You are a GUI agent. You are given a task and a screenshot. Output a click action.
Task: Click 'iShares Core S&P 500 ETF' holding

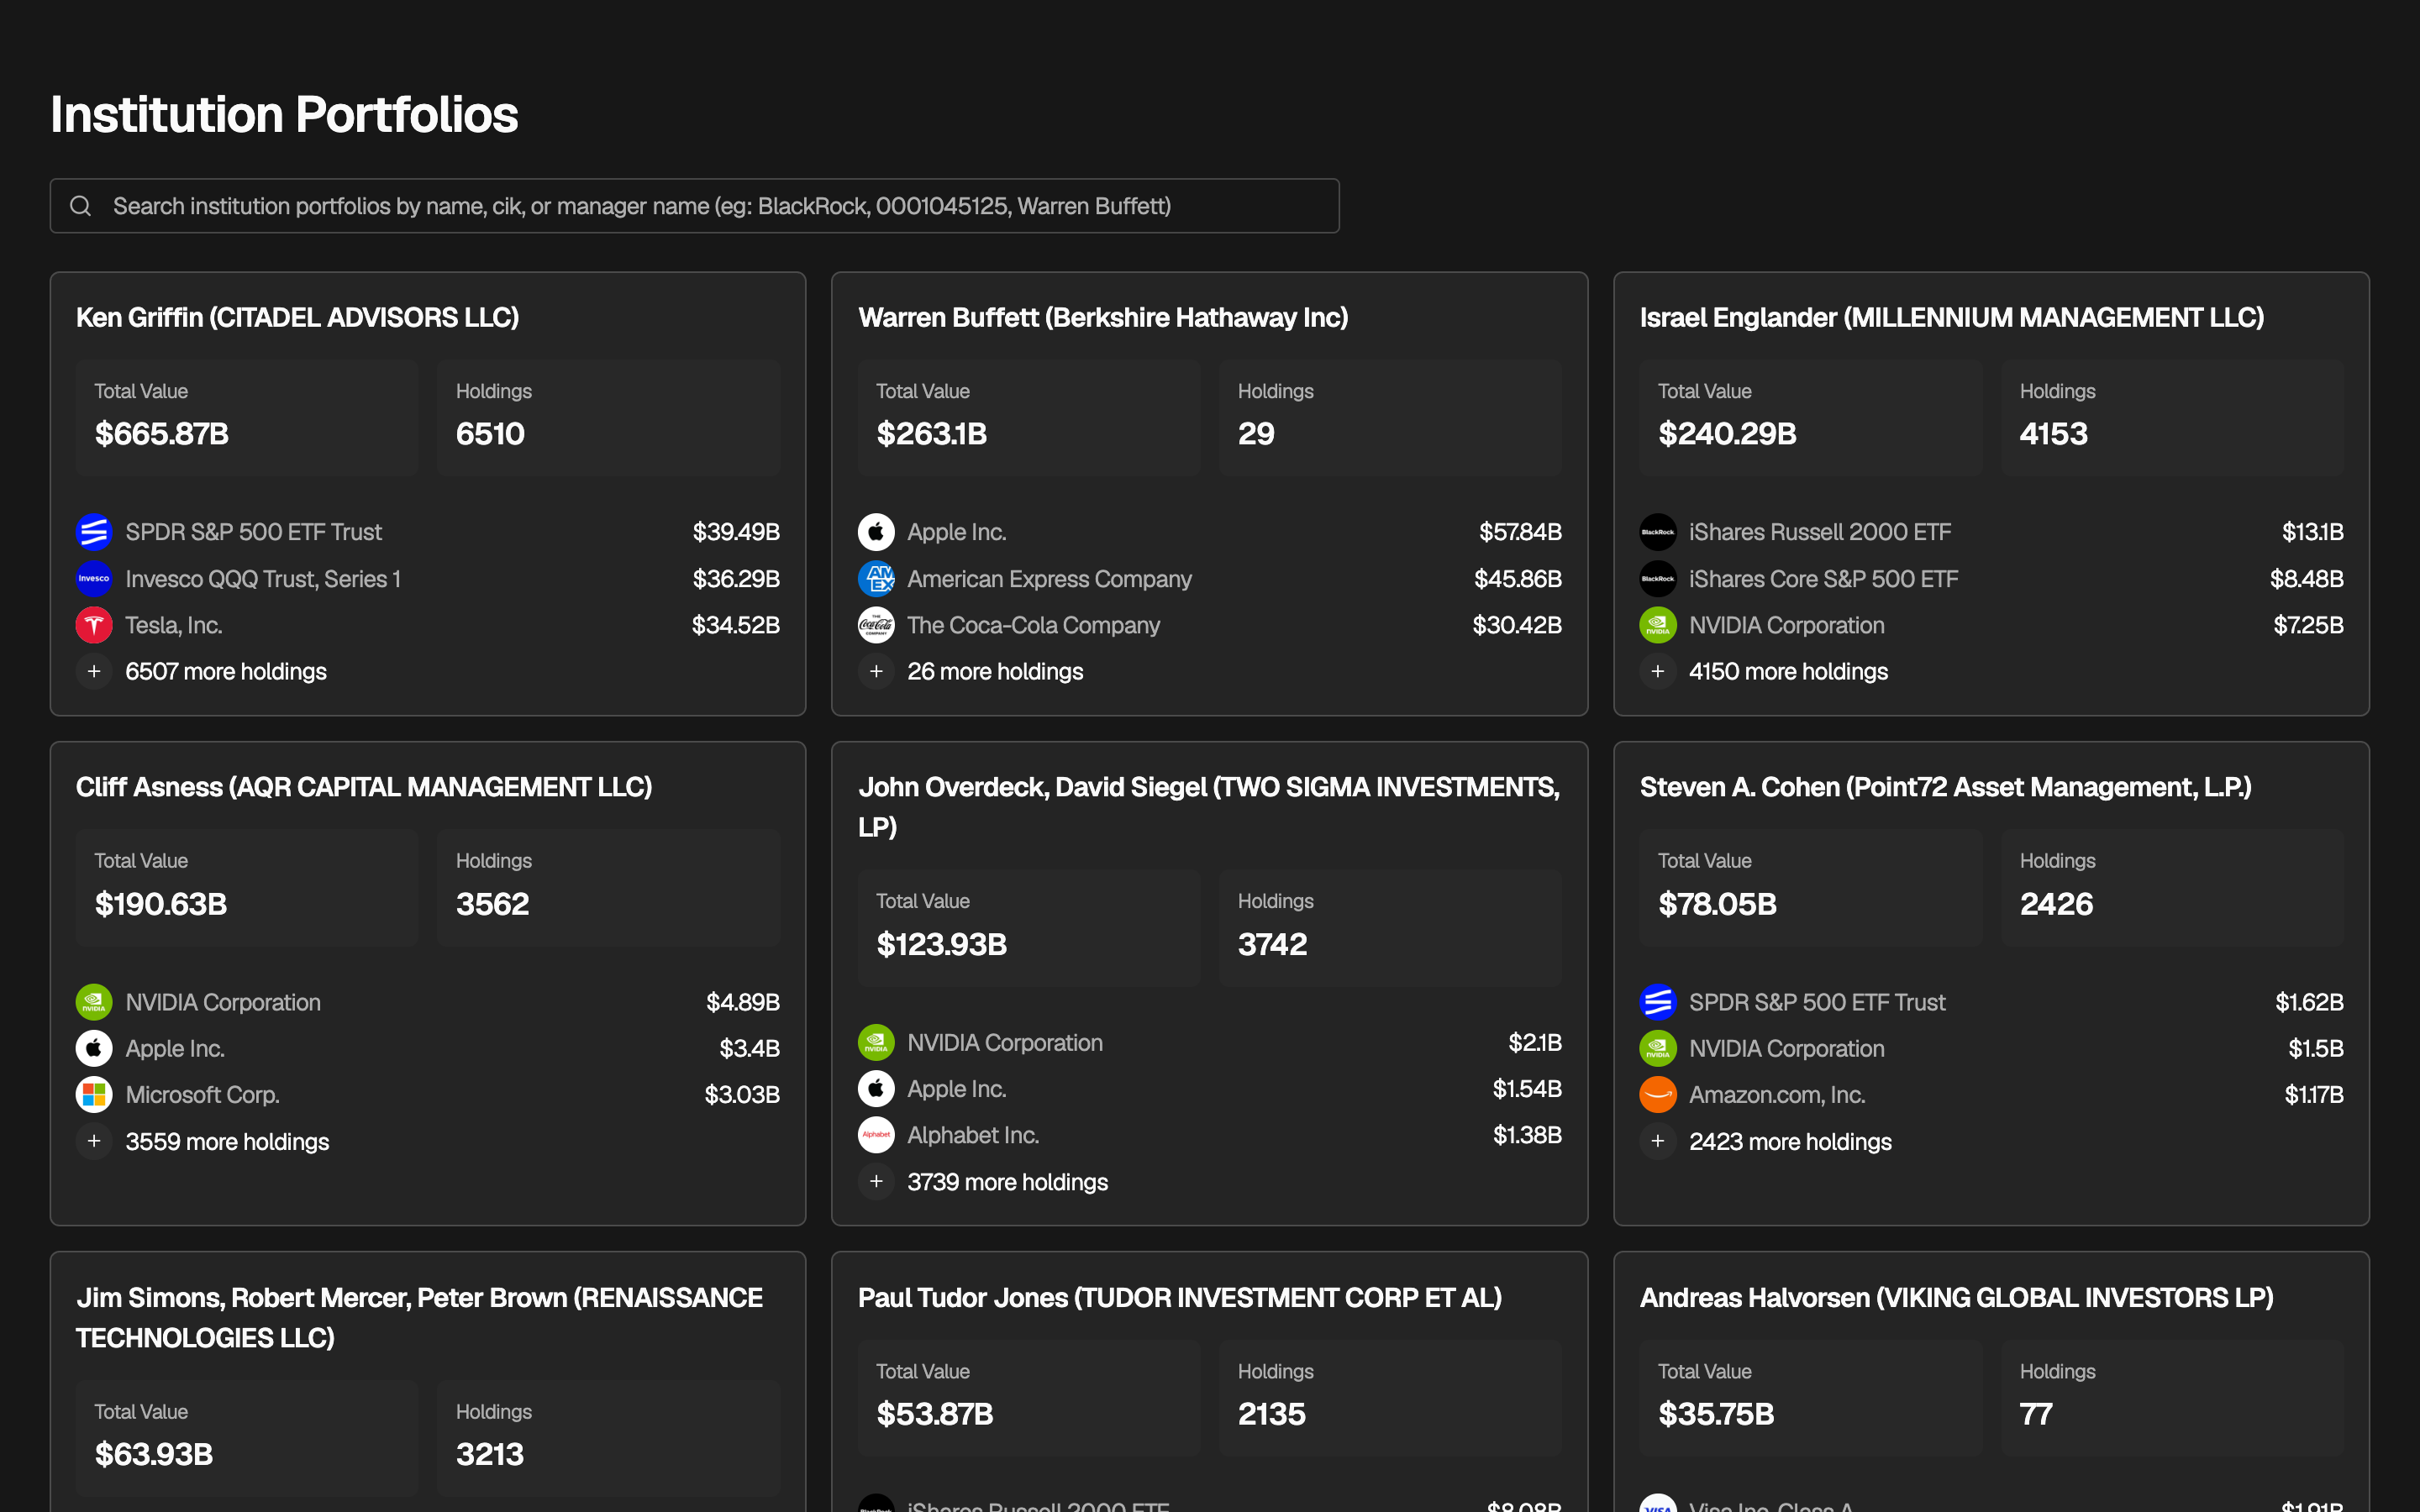click(x=1823, y=579)
